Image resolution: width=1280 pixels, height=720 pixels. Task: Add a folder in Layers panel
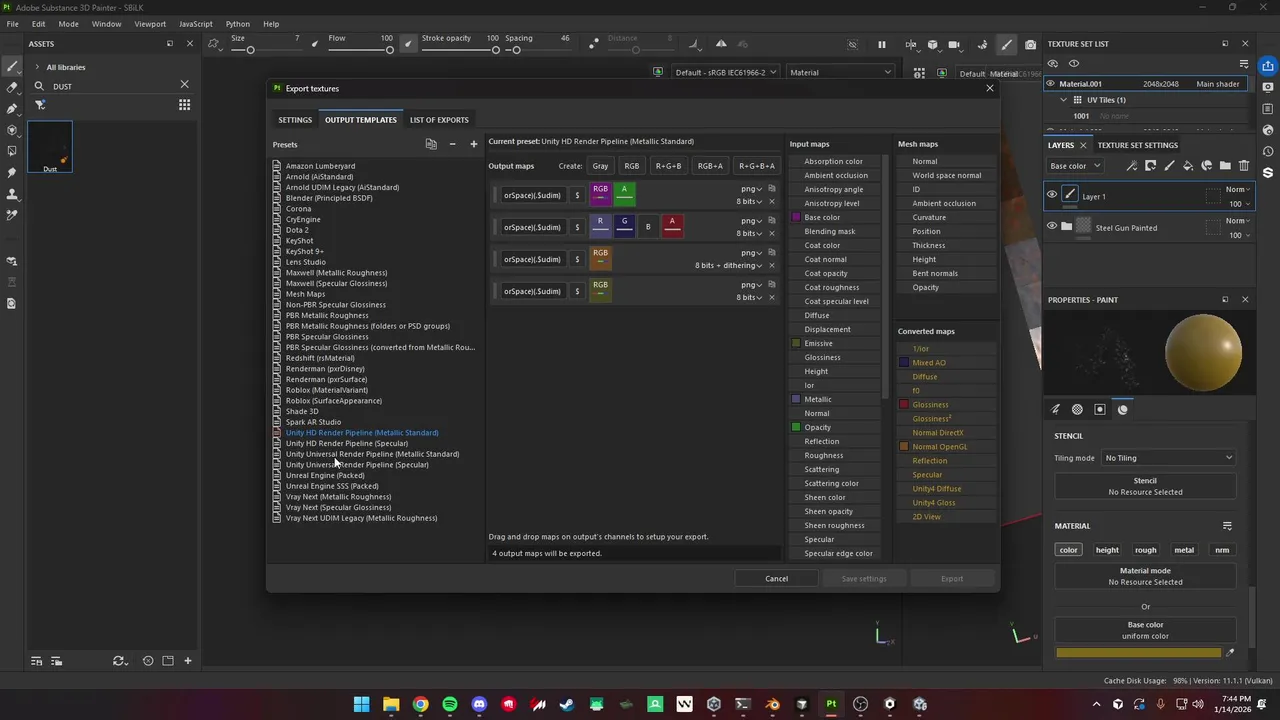pos(1225,166)
